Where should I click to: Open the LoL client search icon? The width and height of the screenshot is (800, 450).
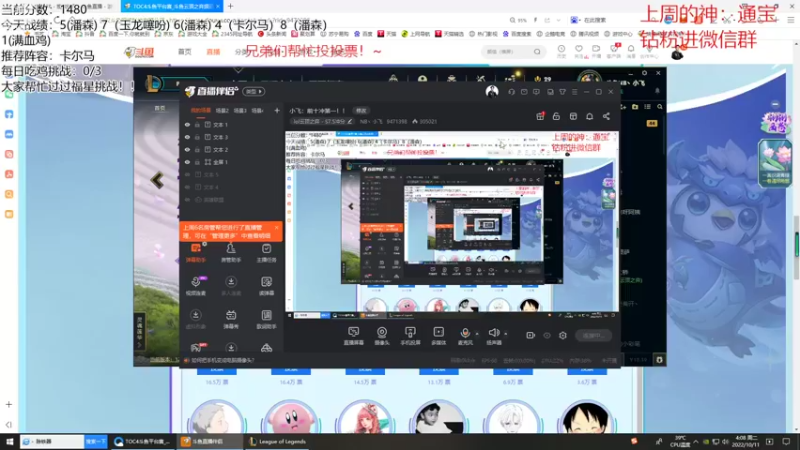[660, 107]
